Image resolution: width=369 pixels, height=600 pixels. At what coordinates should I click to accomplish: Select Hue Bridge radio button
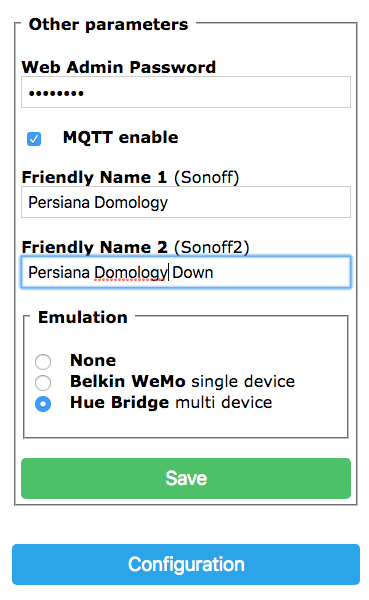(43, 404)
